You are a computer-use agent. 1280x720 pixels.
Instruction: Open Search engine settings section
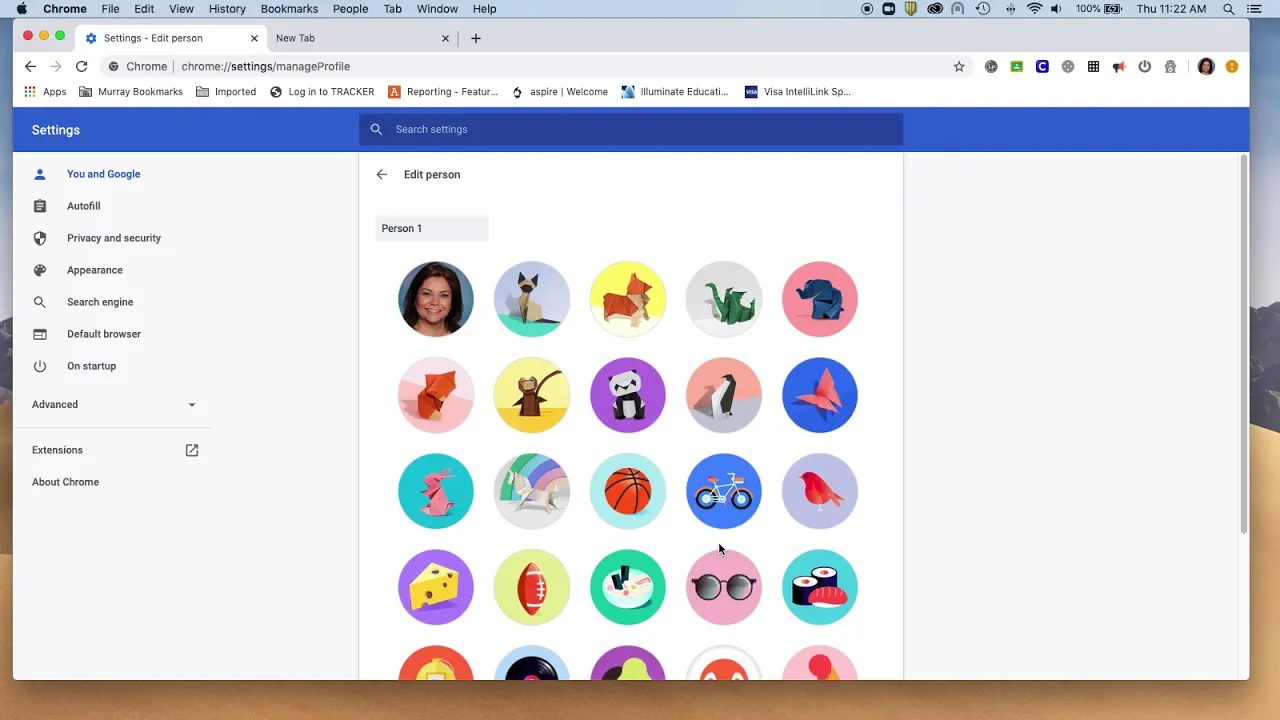(x=100, y=302)
